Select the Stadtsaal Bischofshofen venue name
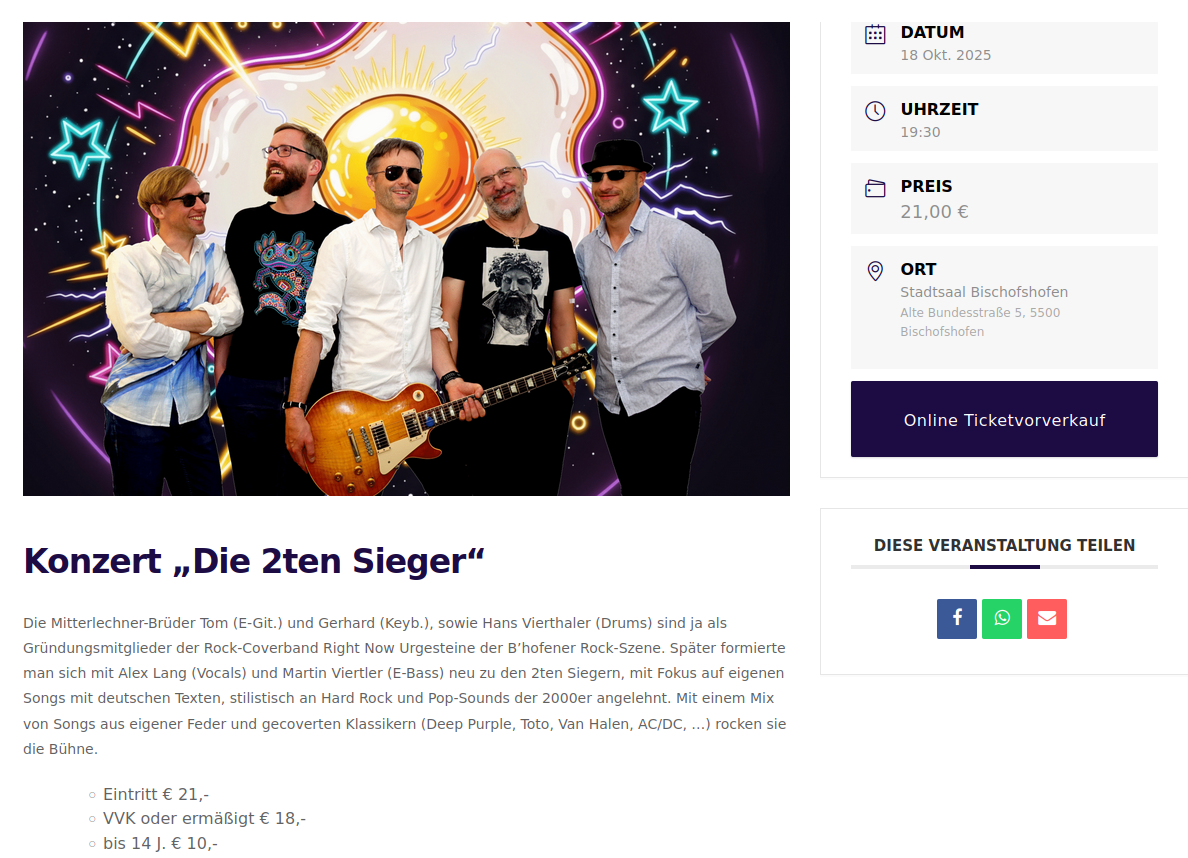The image size is (1188, 858). (x=984, y=292)
